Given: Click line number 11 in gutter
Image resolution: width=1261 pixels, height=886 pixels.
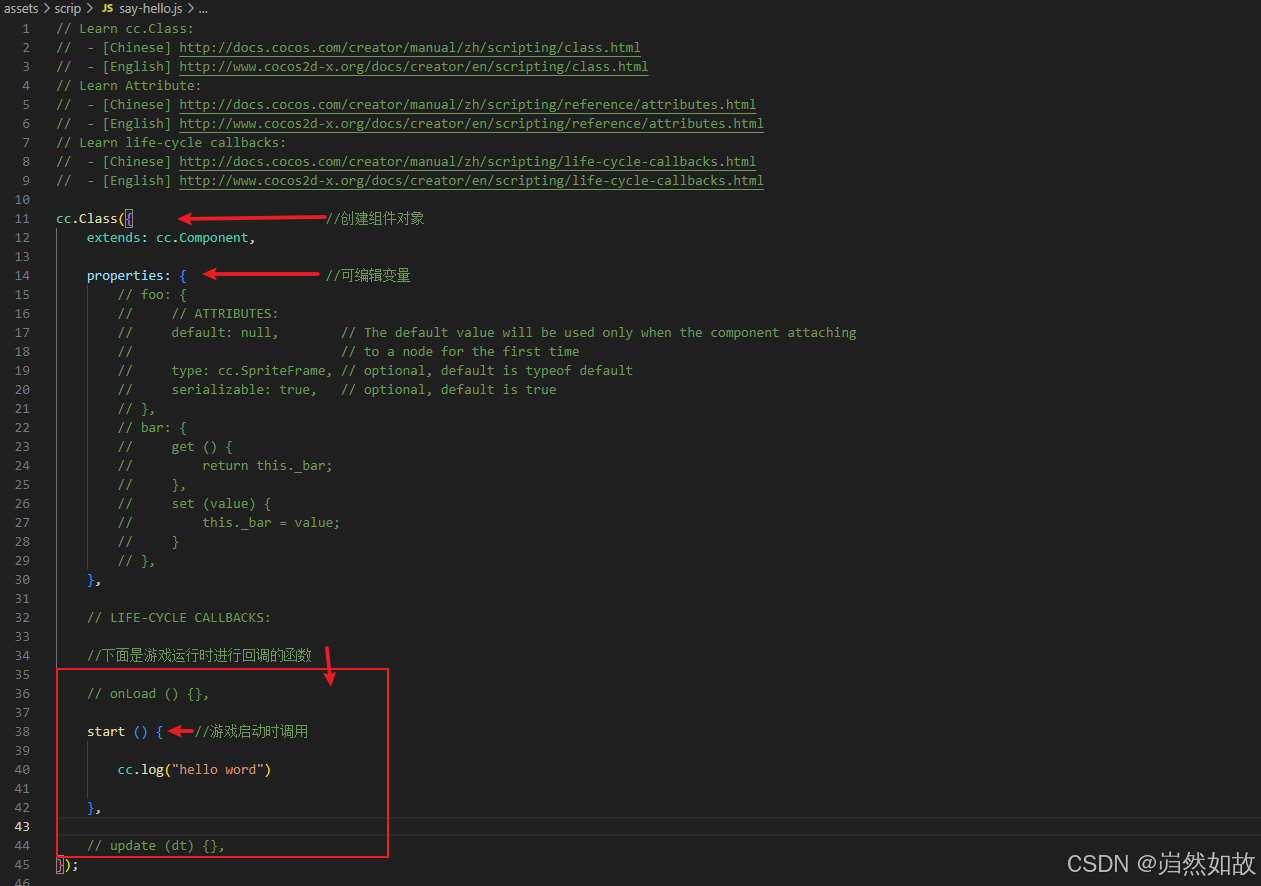Looking at the screenshot, I should coord(22,218).
